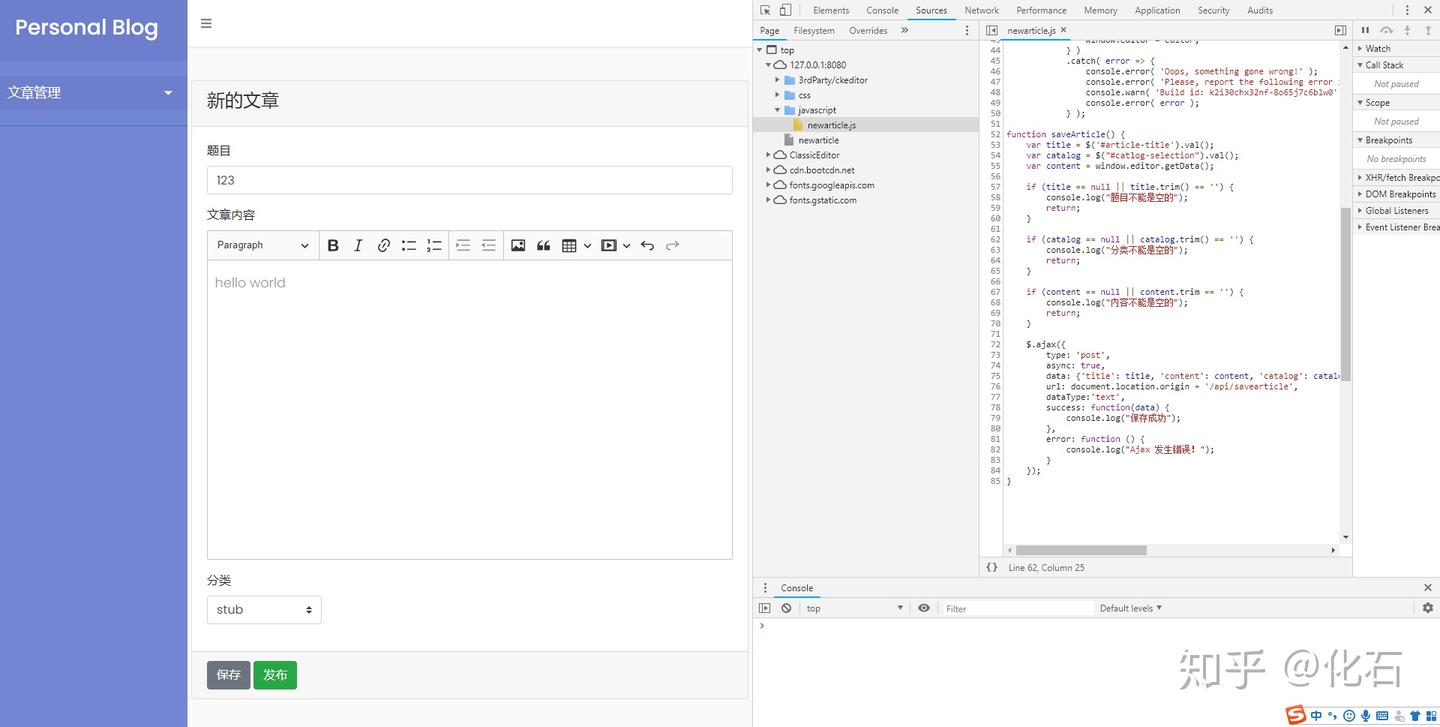Decrease indent in the editor toolbar
The height and width of the screenshot is (727, 1440).
[x=488, y=245]
